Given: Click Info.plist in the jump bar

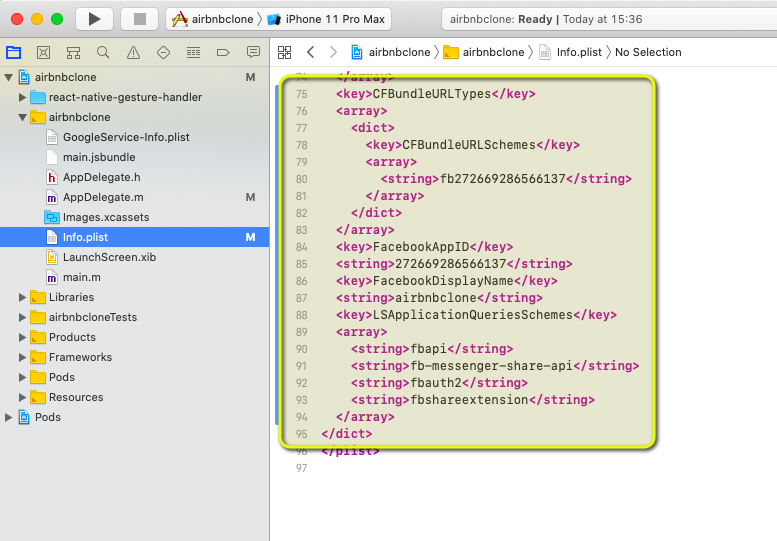Looking at the screenshot, I should (x=578, y=52).
